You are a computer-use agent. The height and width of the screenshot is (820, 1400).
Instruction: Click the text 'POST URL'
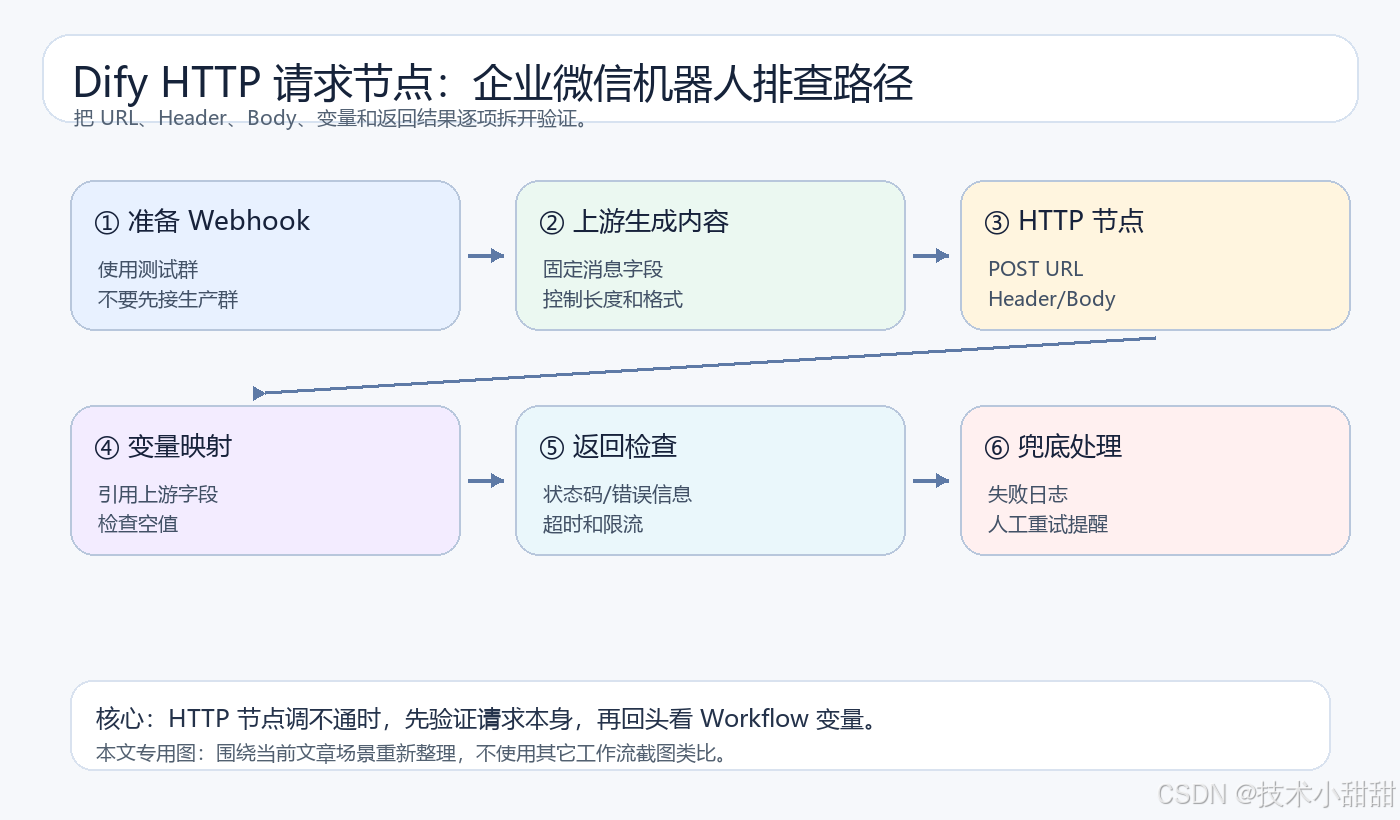point(1035,269)
